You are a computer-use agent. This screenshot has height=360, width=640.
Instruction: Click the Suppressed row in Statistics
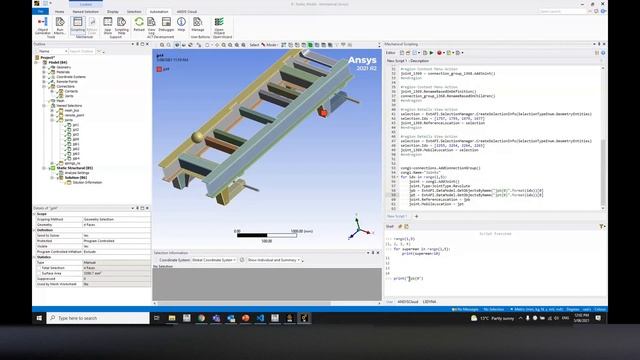92,278
